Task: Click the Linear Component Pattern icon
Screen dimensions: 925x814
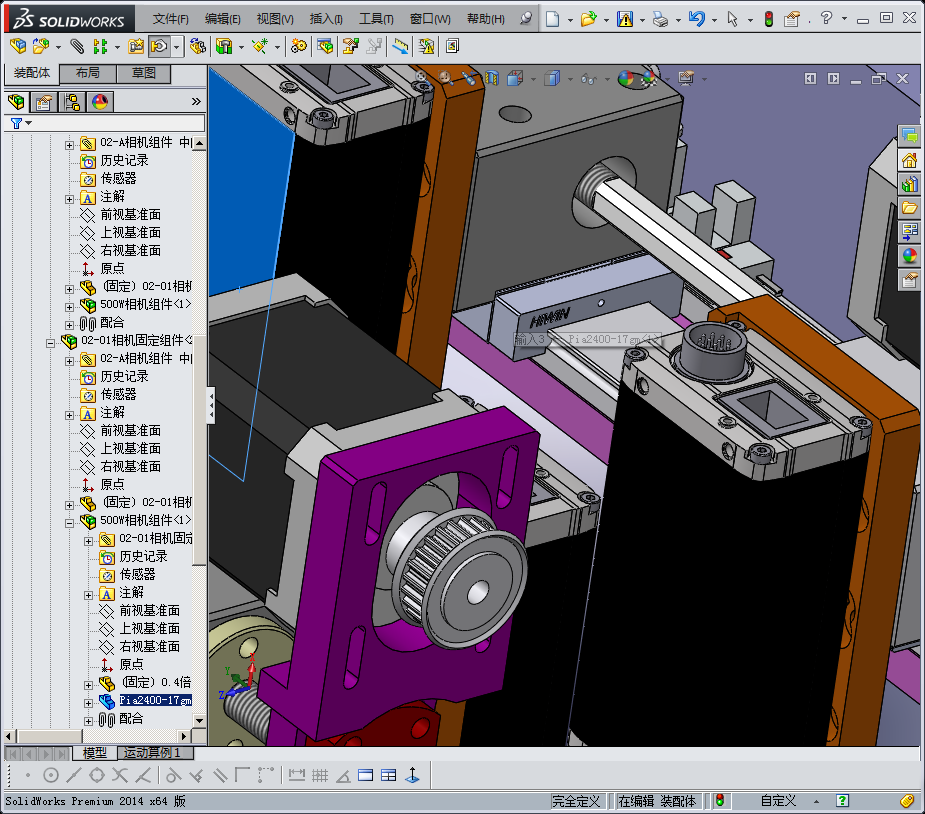Action: tap(100, 46)
